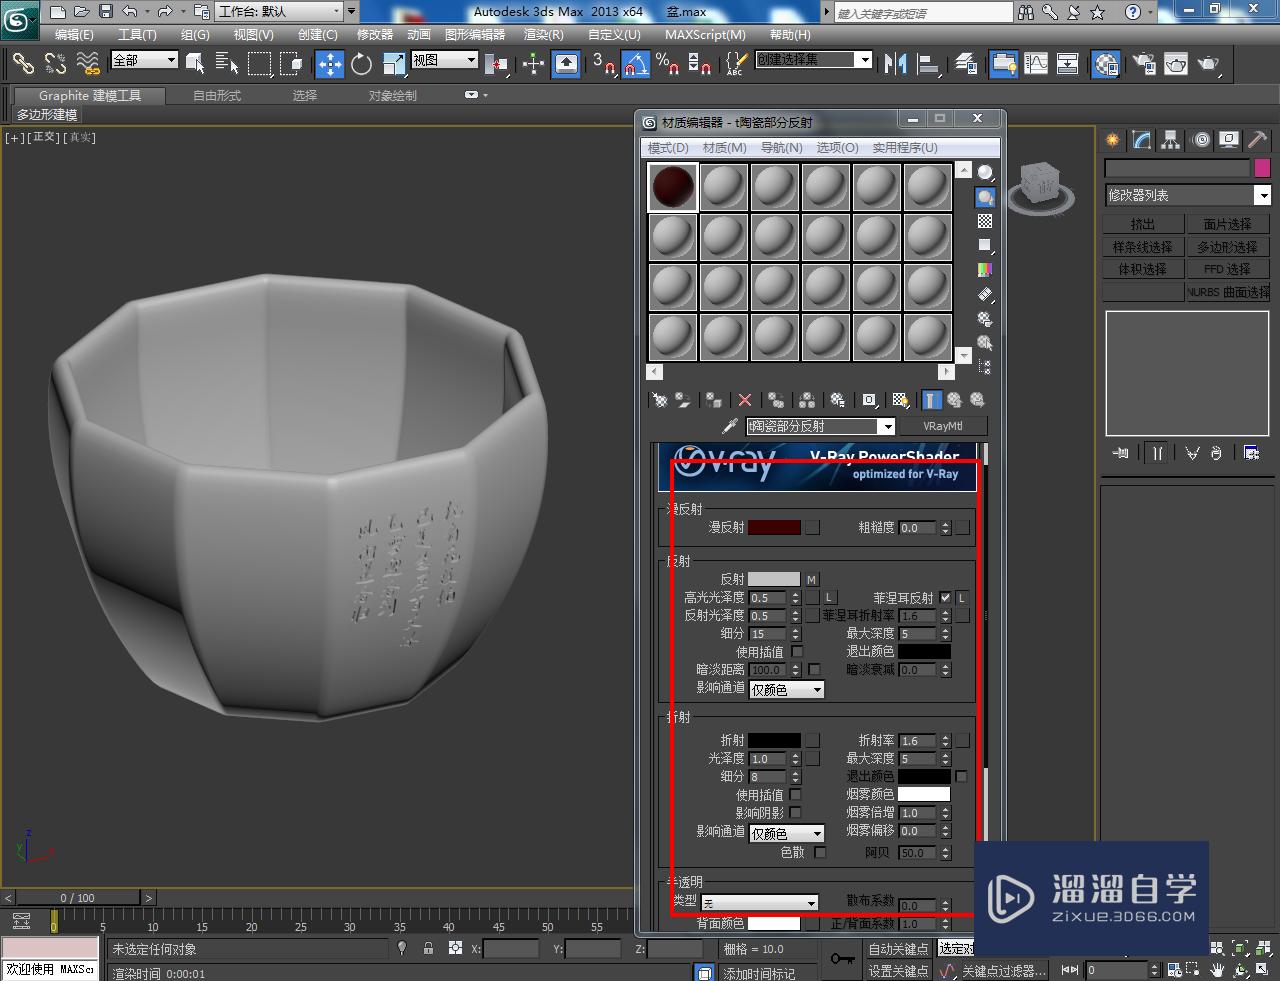Open the 全部 selection filter dropdown
The width and height of the screenshot is (1280, 981).
(x=144, y=60)
